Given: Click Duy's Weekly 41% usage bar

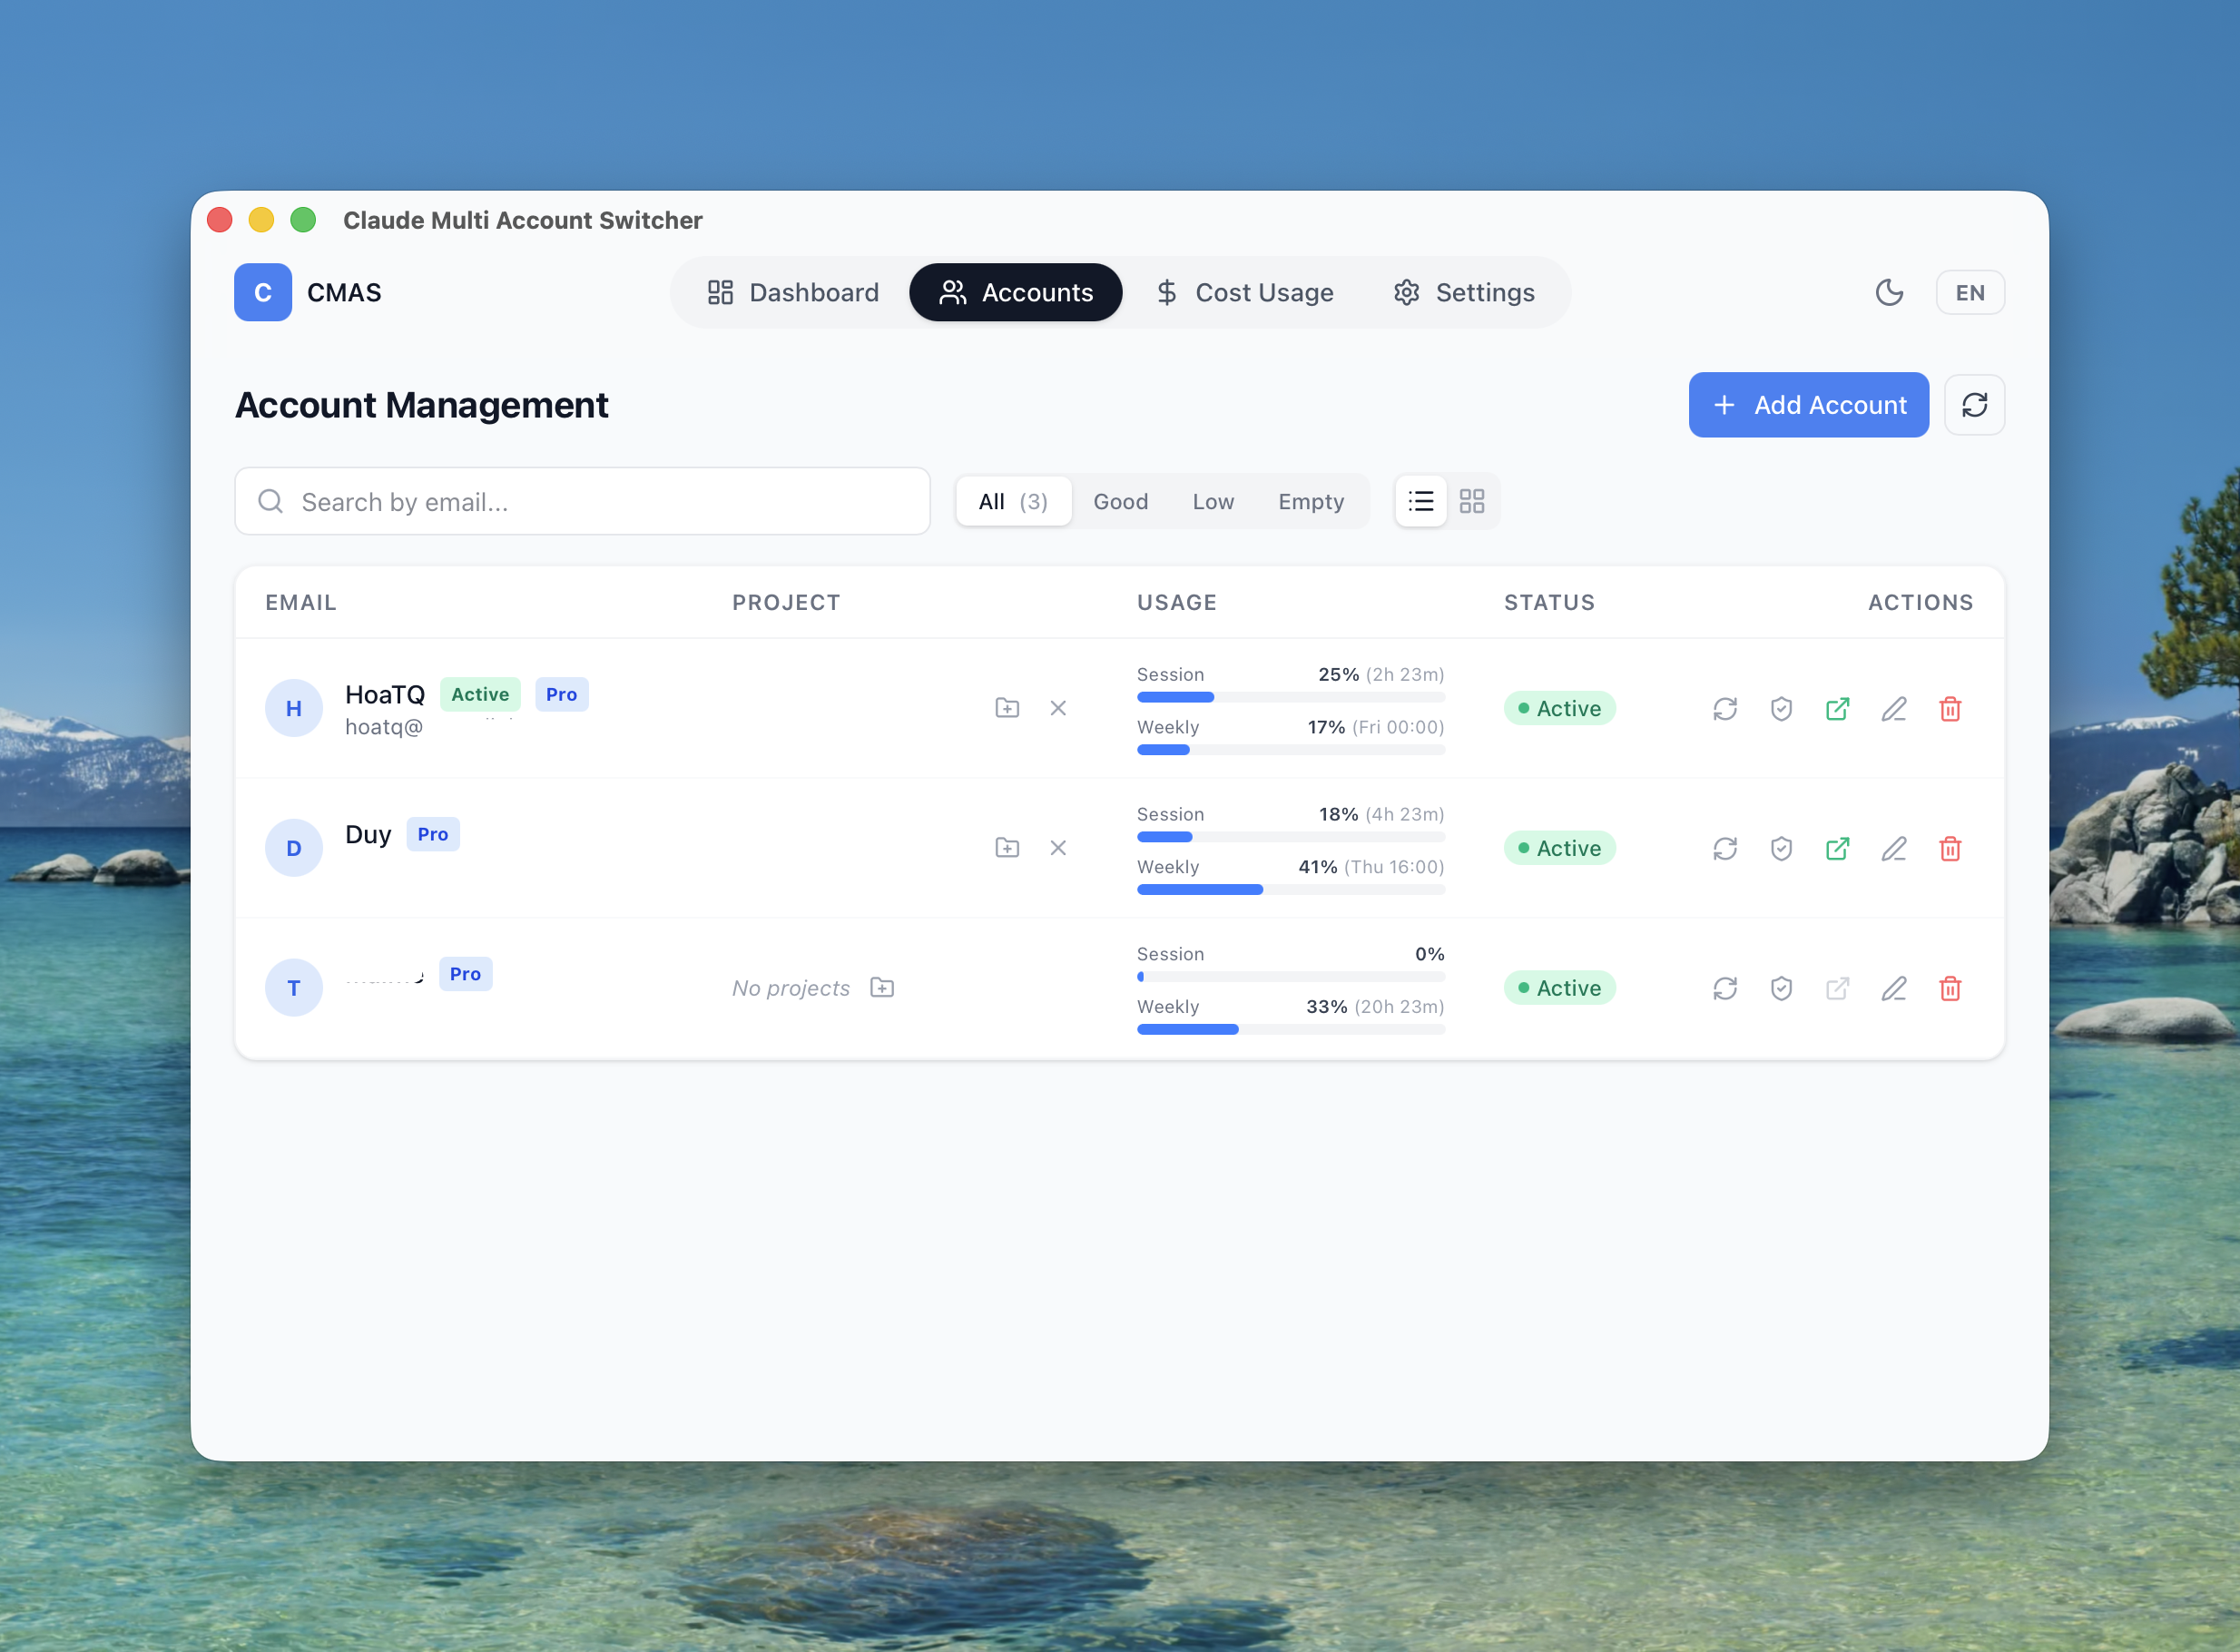Looking at the screenshot, I should click(1291, 889).
